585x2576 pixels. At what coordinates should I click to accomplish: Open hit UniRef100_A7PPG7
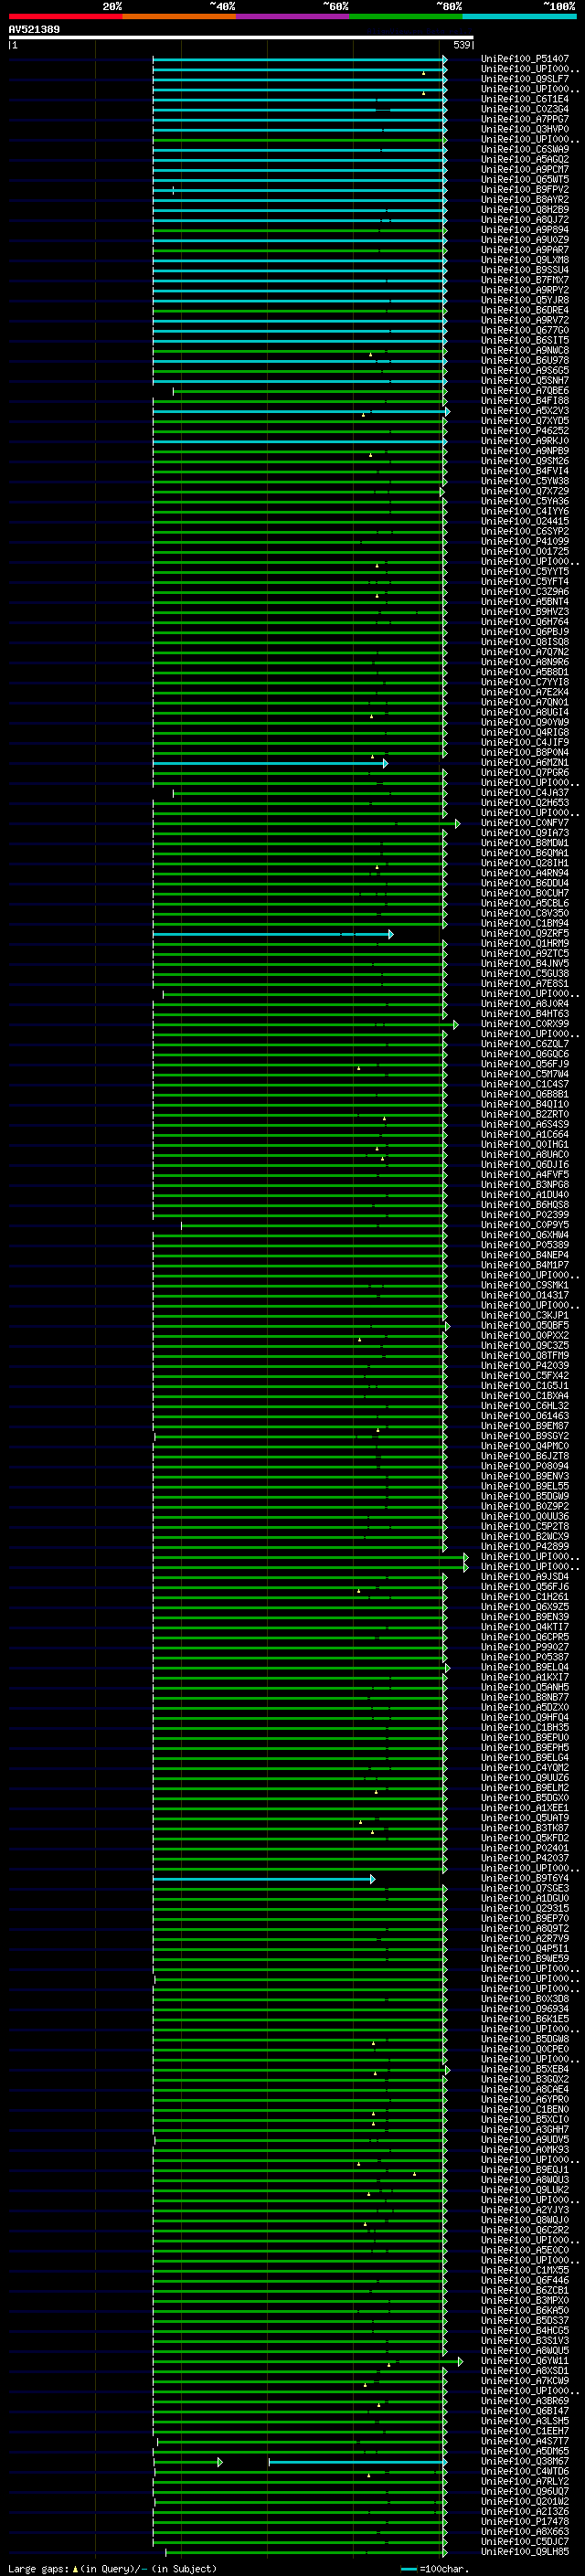(x=525, y=119)
